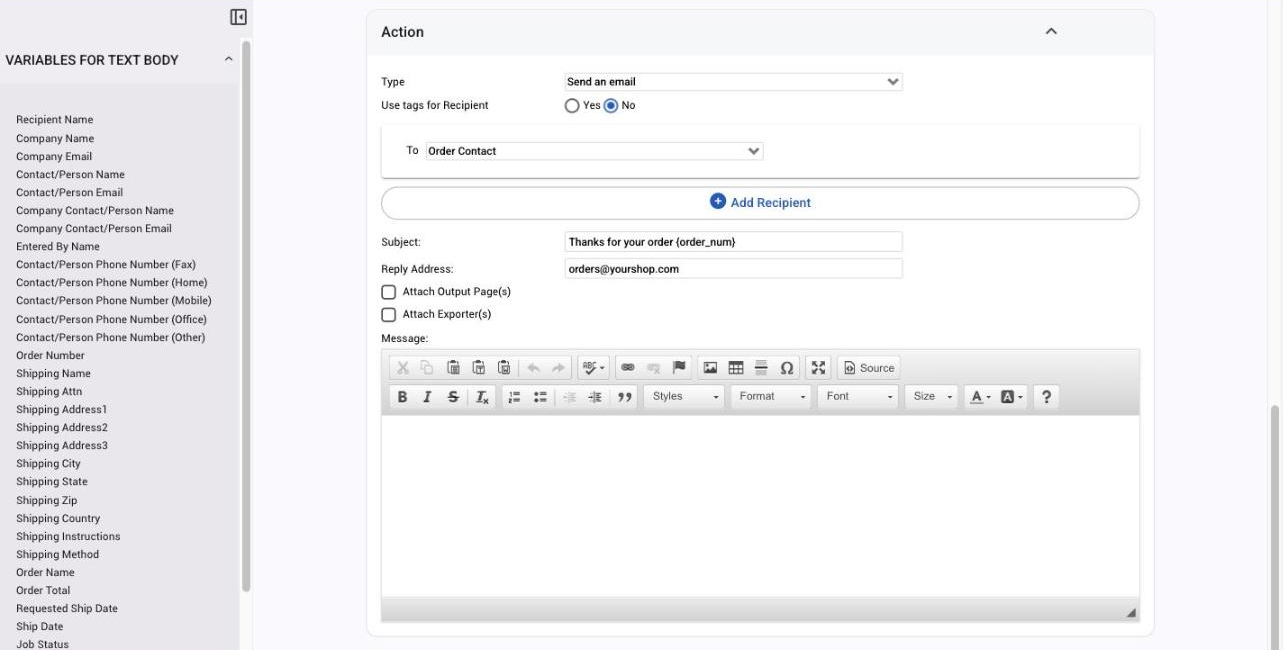
Task: Click the Undo arrow icon
Action: pos(534,368)
